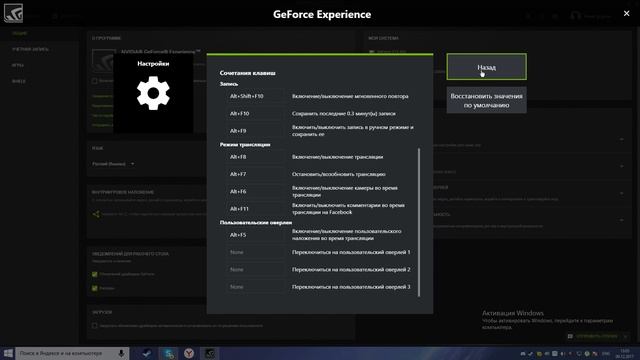Image resolution: width=640 pixels, height=360 pixels.
Task: Open the Windows Start menu
Action: pos(8,353)
